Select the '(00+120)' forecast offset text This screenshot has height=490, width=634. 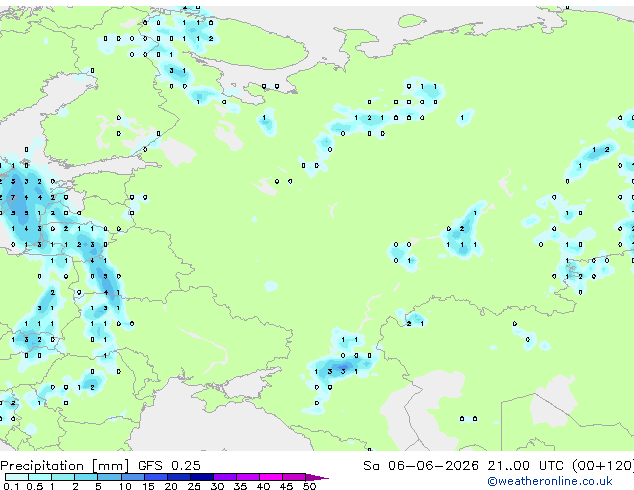pyautogui.click(x=602, y=466)
